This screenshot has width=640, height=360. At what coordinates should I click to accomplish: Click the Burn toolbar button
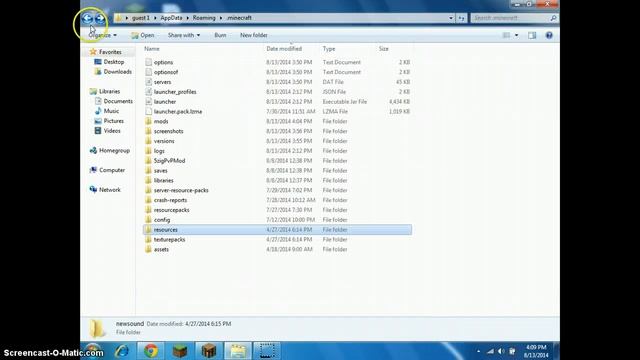pos(220,35)
